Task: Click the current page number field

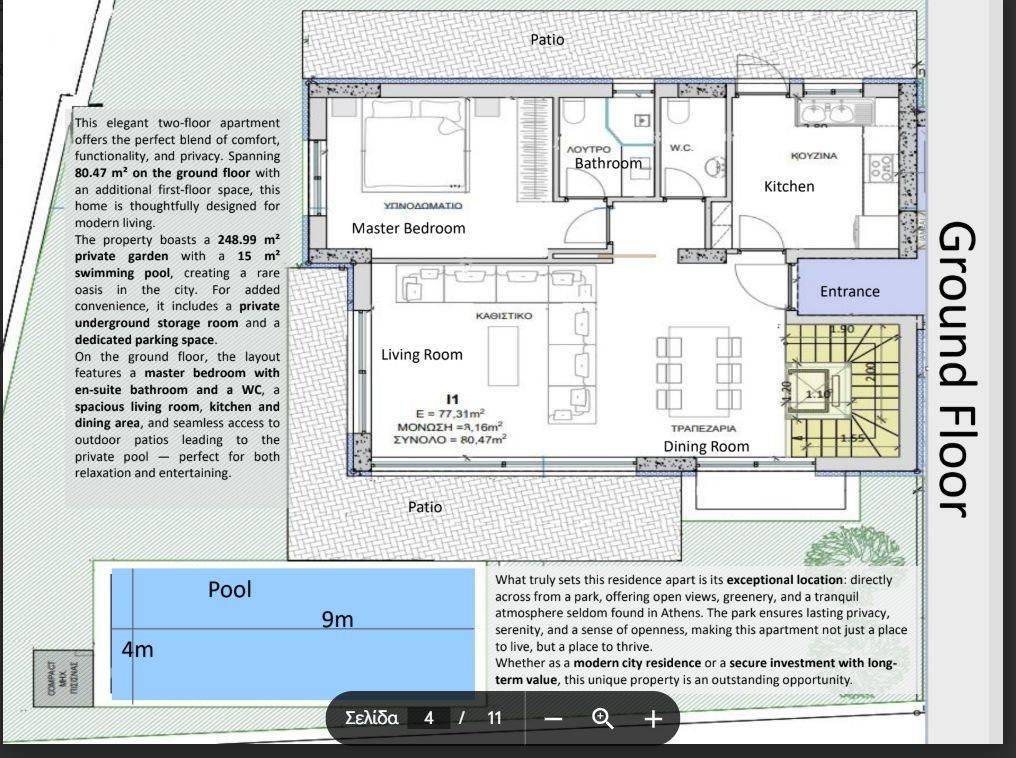Action: (429, 718)
